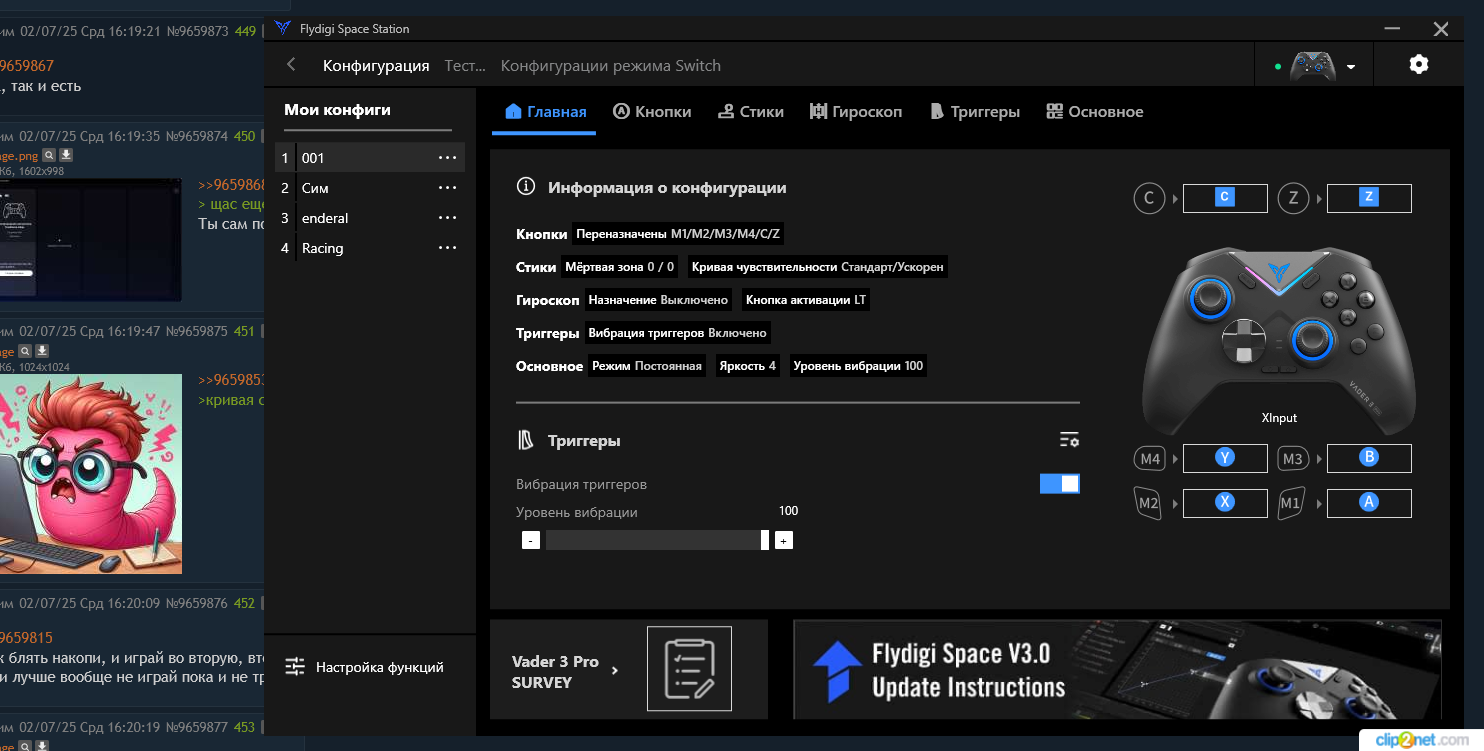
Task: Decrease vibration level with the minus button
Action: 531,540
